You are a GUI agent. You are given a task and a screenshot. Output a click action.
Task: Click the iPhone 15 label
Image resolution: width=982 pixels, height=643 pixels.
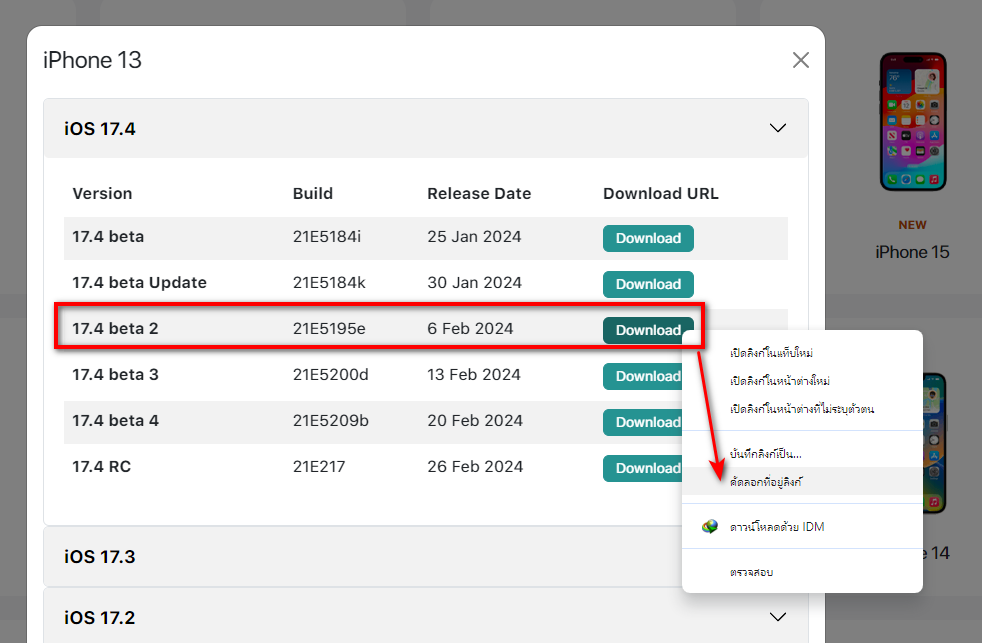pyautogui.click(x=912, y=252)
